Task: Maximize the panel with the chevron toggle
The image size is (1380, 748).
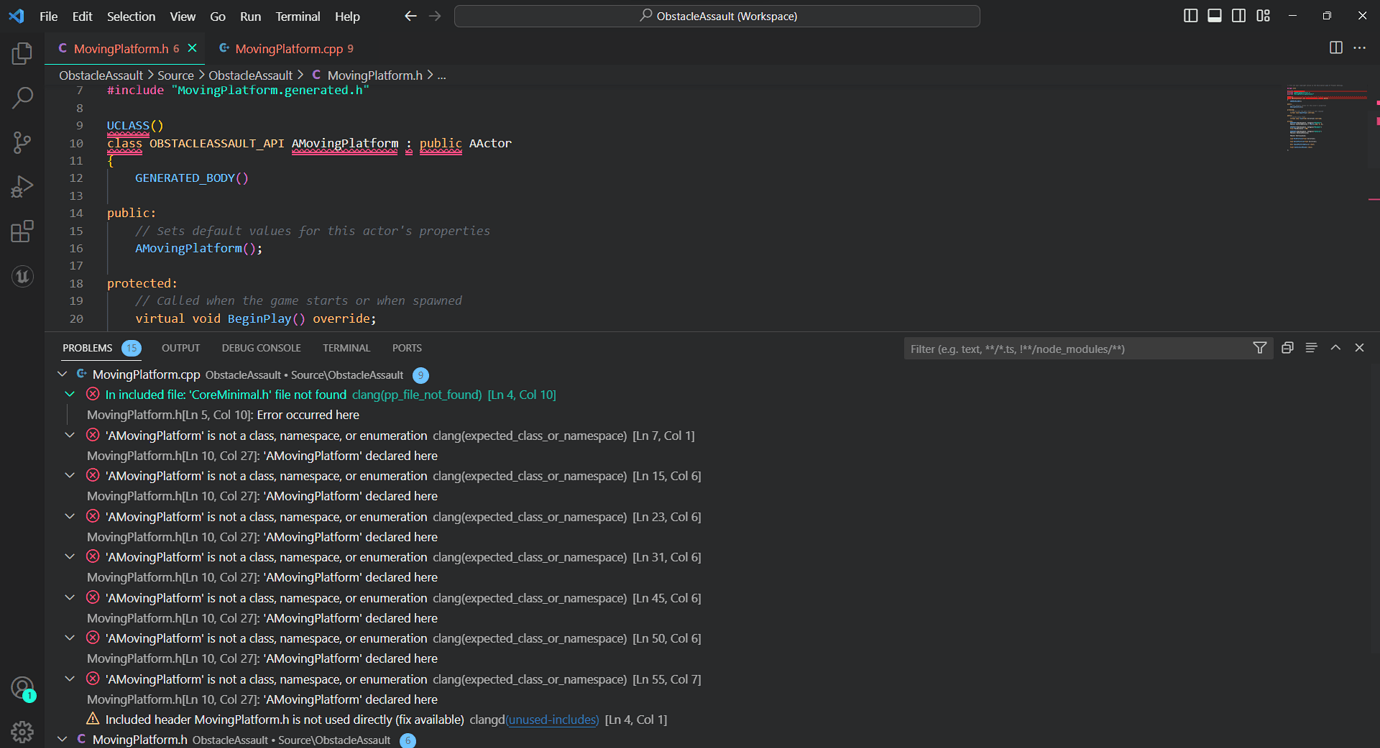Action: 1335,347
